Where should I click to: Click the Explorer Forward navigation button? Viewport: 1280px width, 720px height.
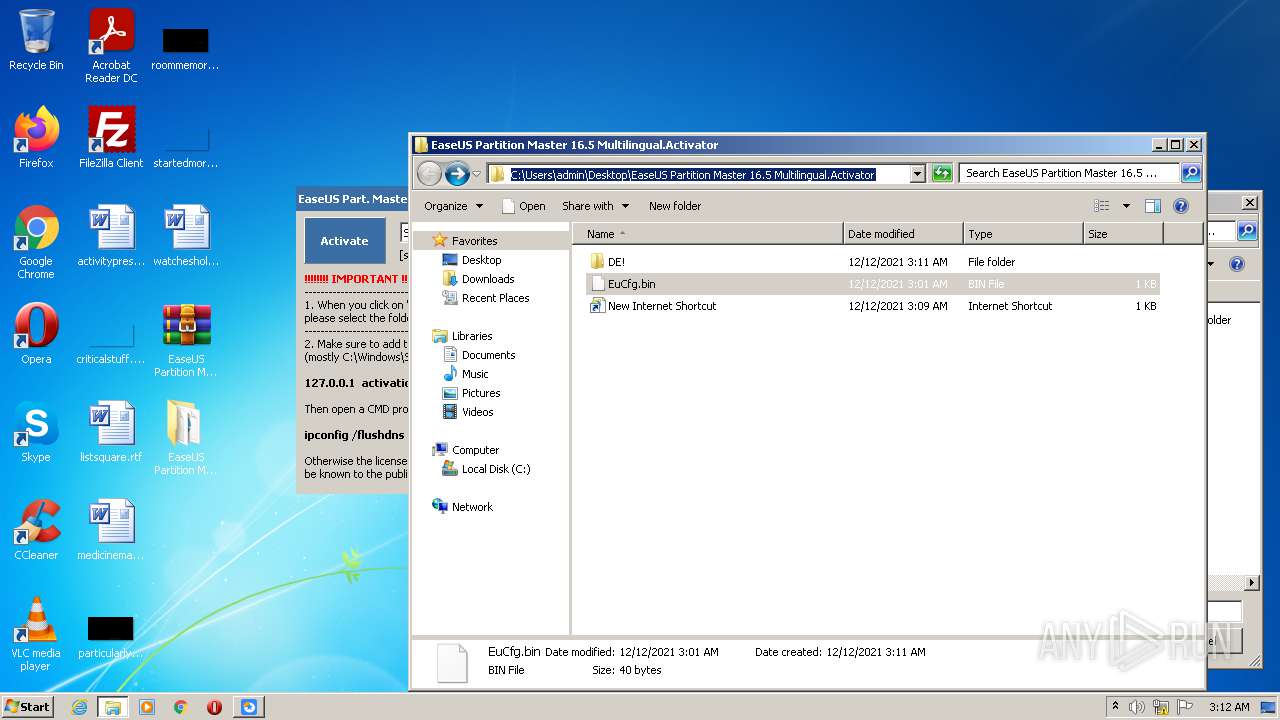point(457,174)
